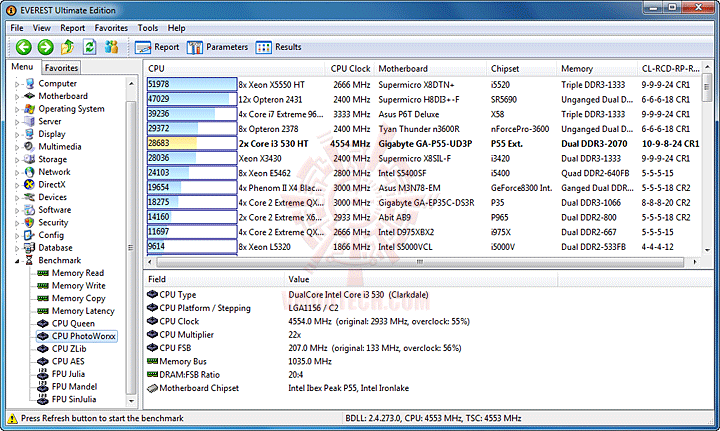This screenshot has width=720, height=431.
Task: Open the File menu
Action: click(17, 28)
